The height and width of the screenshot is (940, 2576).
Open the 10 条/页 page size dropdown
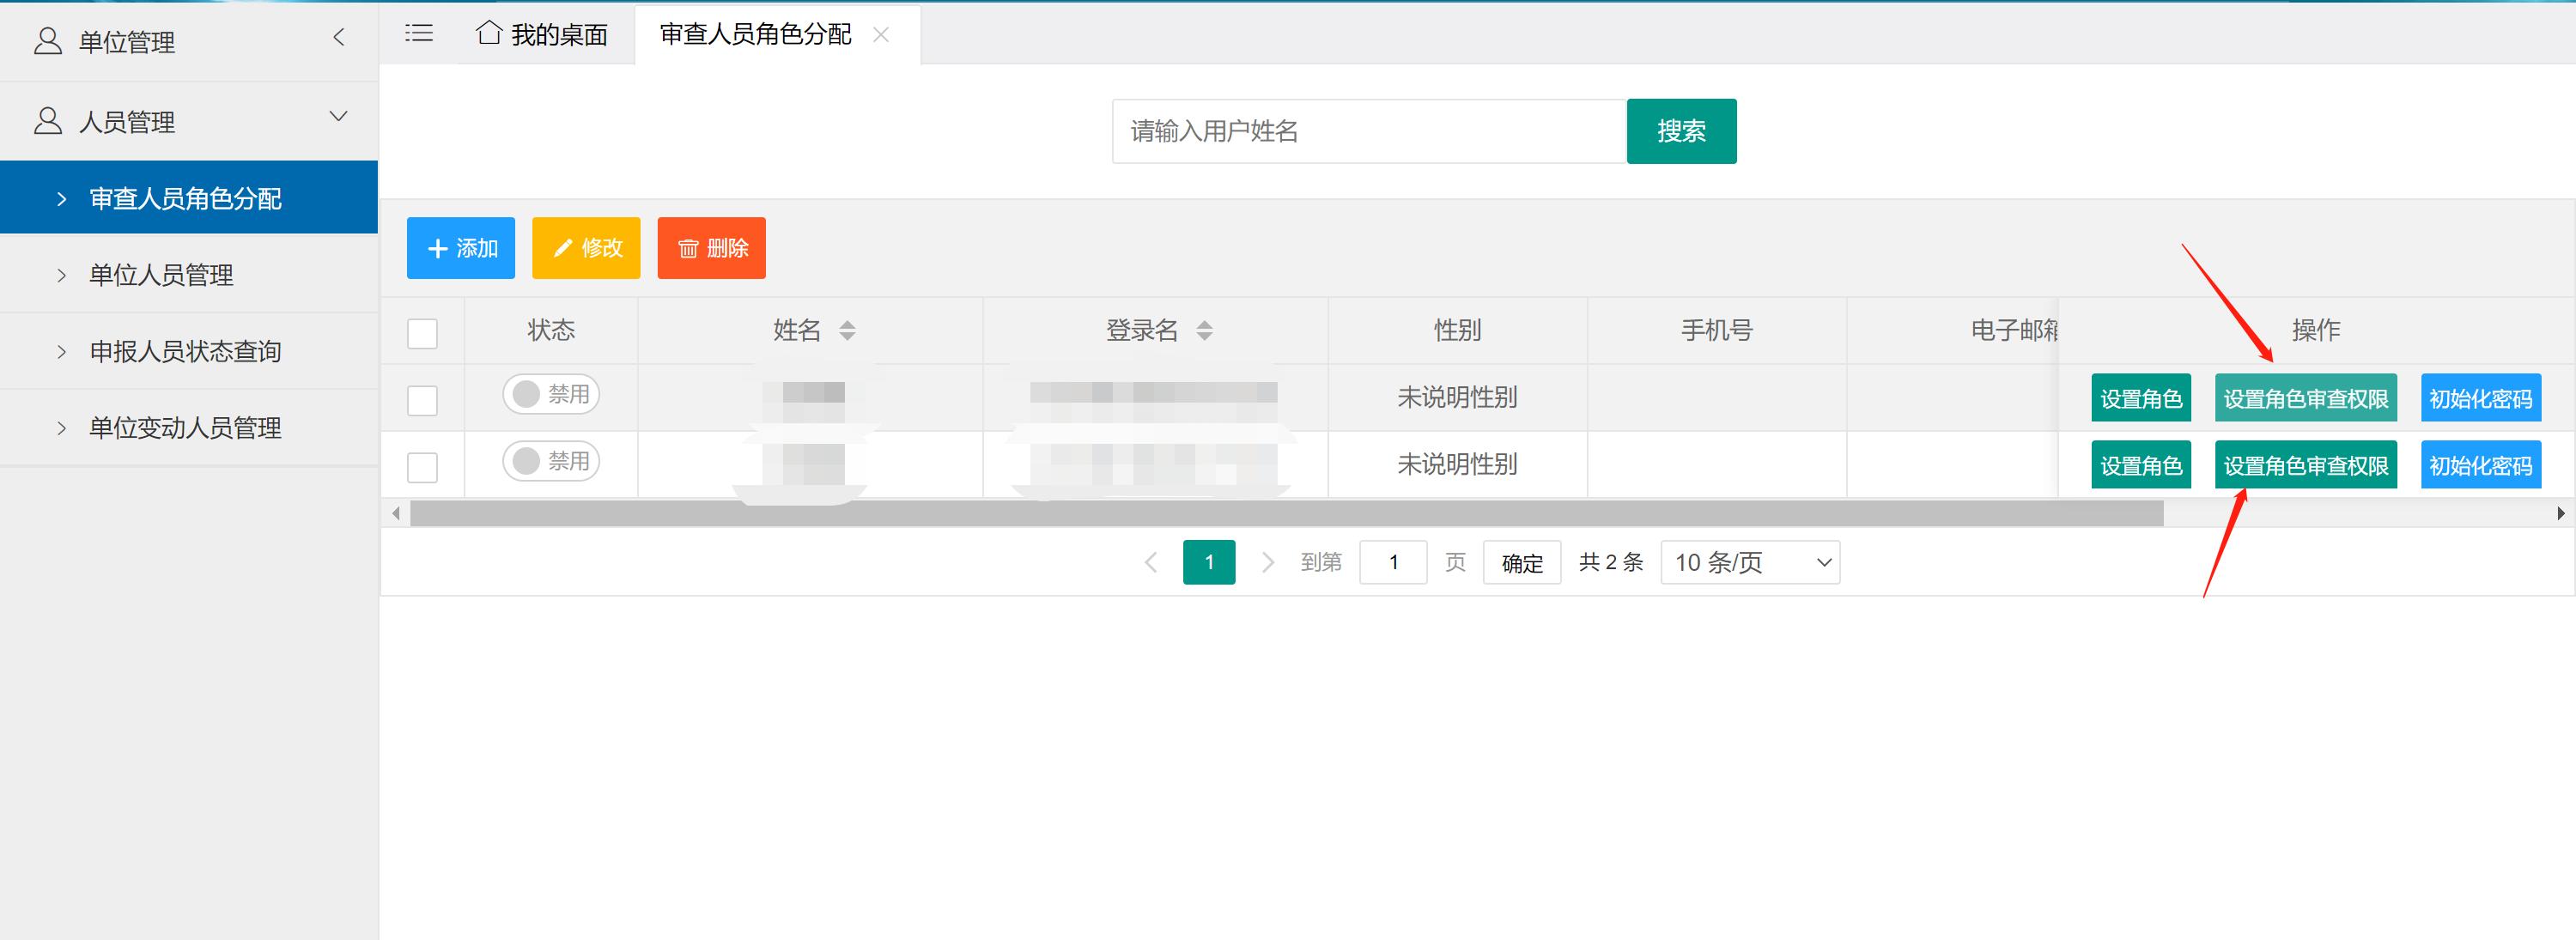(1749, 562)
